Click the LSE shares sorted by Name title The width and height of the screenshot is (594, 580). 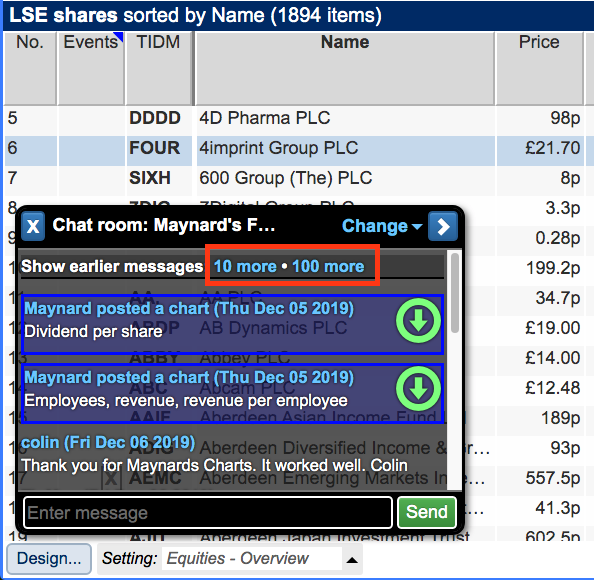point(195,15)
